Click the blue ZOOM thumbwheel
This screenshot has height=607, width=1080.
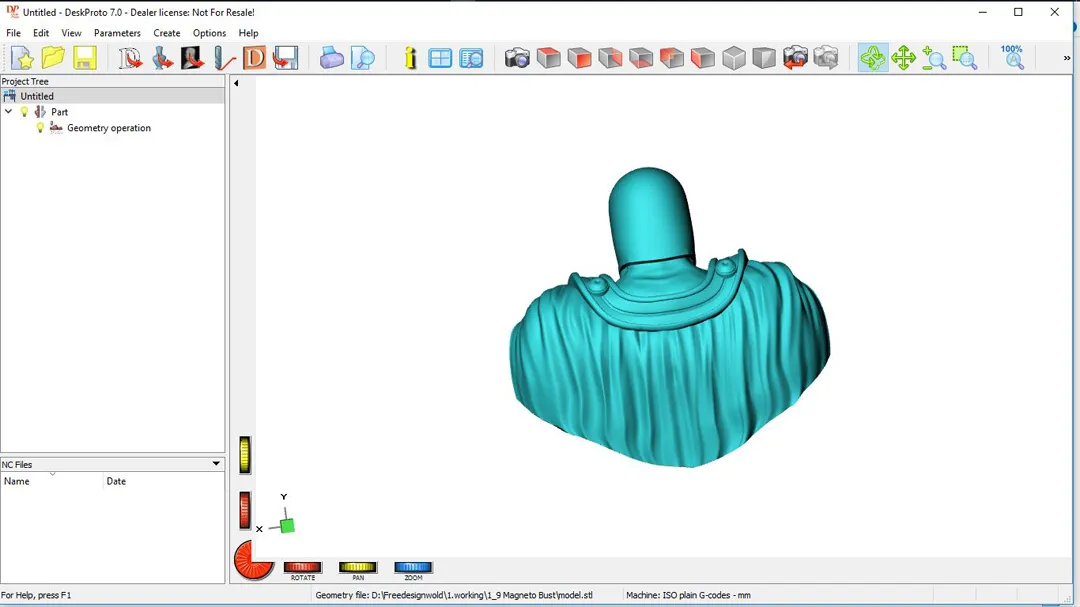point(413,567)
